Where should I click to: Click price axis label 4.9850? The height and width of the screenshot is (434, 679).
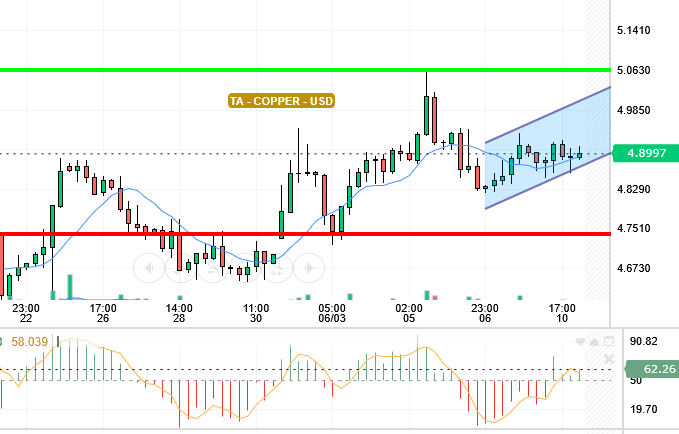coord(634,110)
